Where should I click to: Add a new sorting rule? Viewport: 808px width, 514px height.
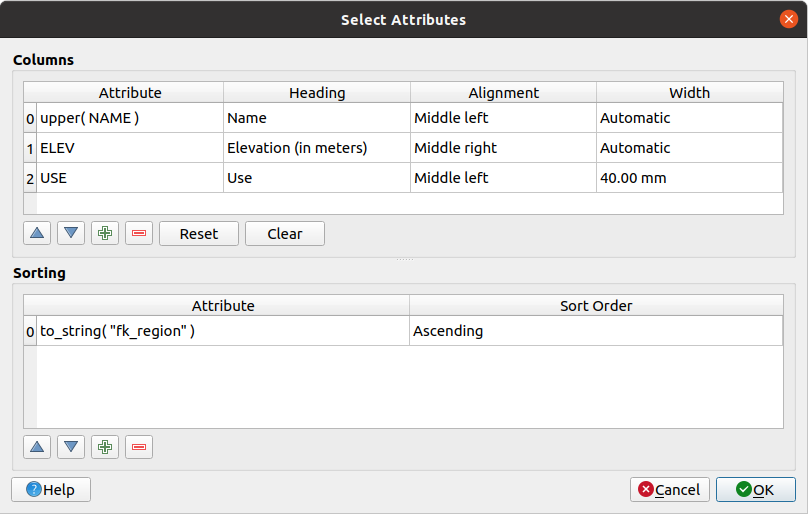pos(105,447)
